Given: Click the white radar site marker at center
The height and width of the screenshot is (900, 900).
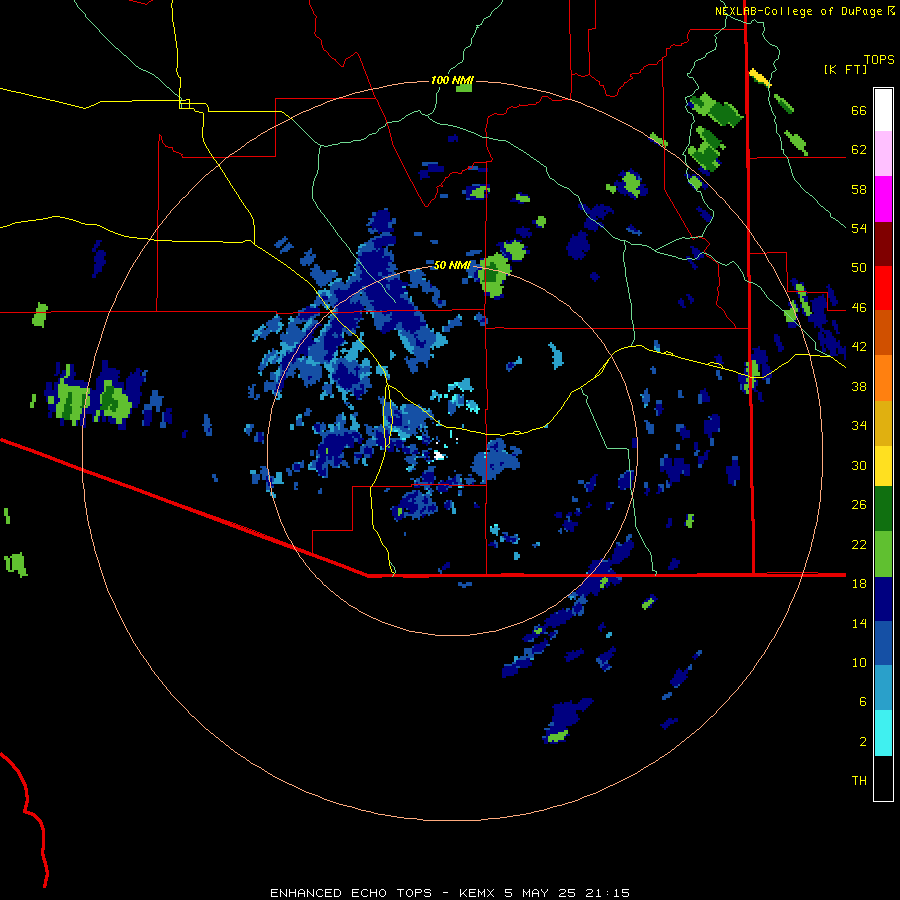Looking at the screenshot, I should point(439,455).
